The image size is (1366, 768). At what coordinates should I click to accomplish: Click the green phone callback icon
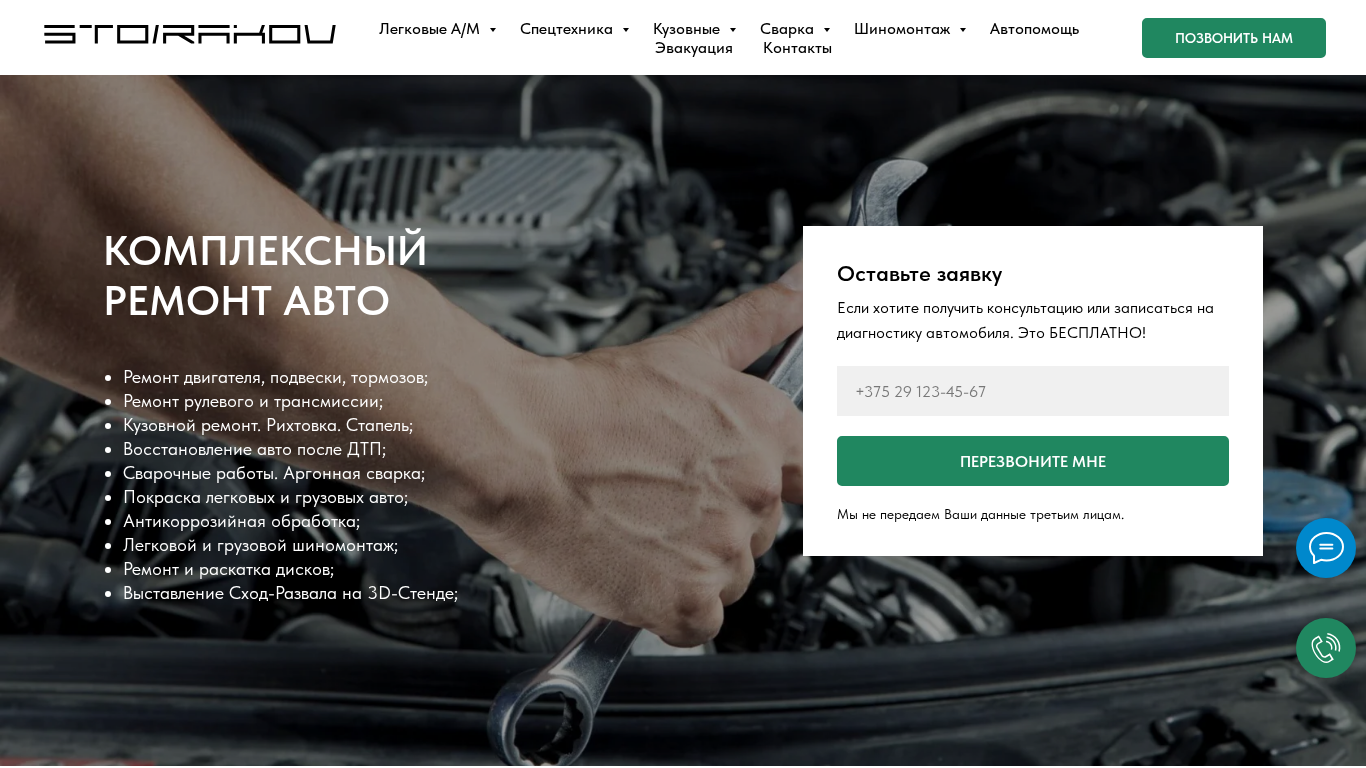pyautogui.click(x=1326, y=648)
